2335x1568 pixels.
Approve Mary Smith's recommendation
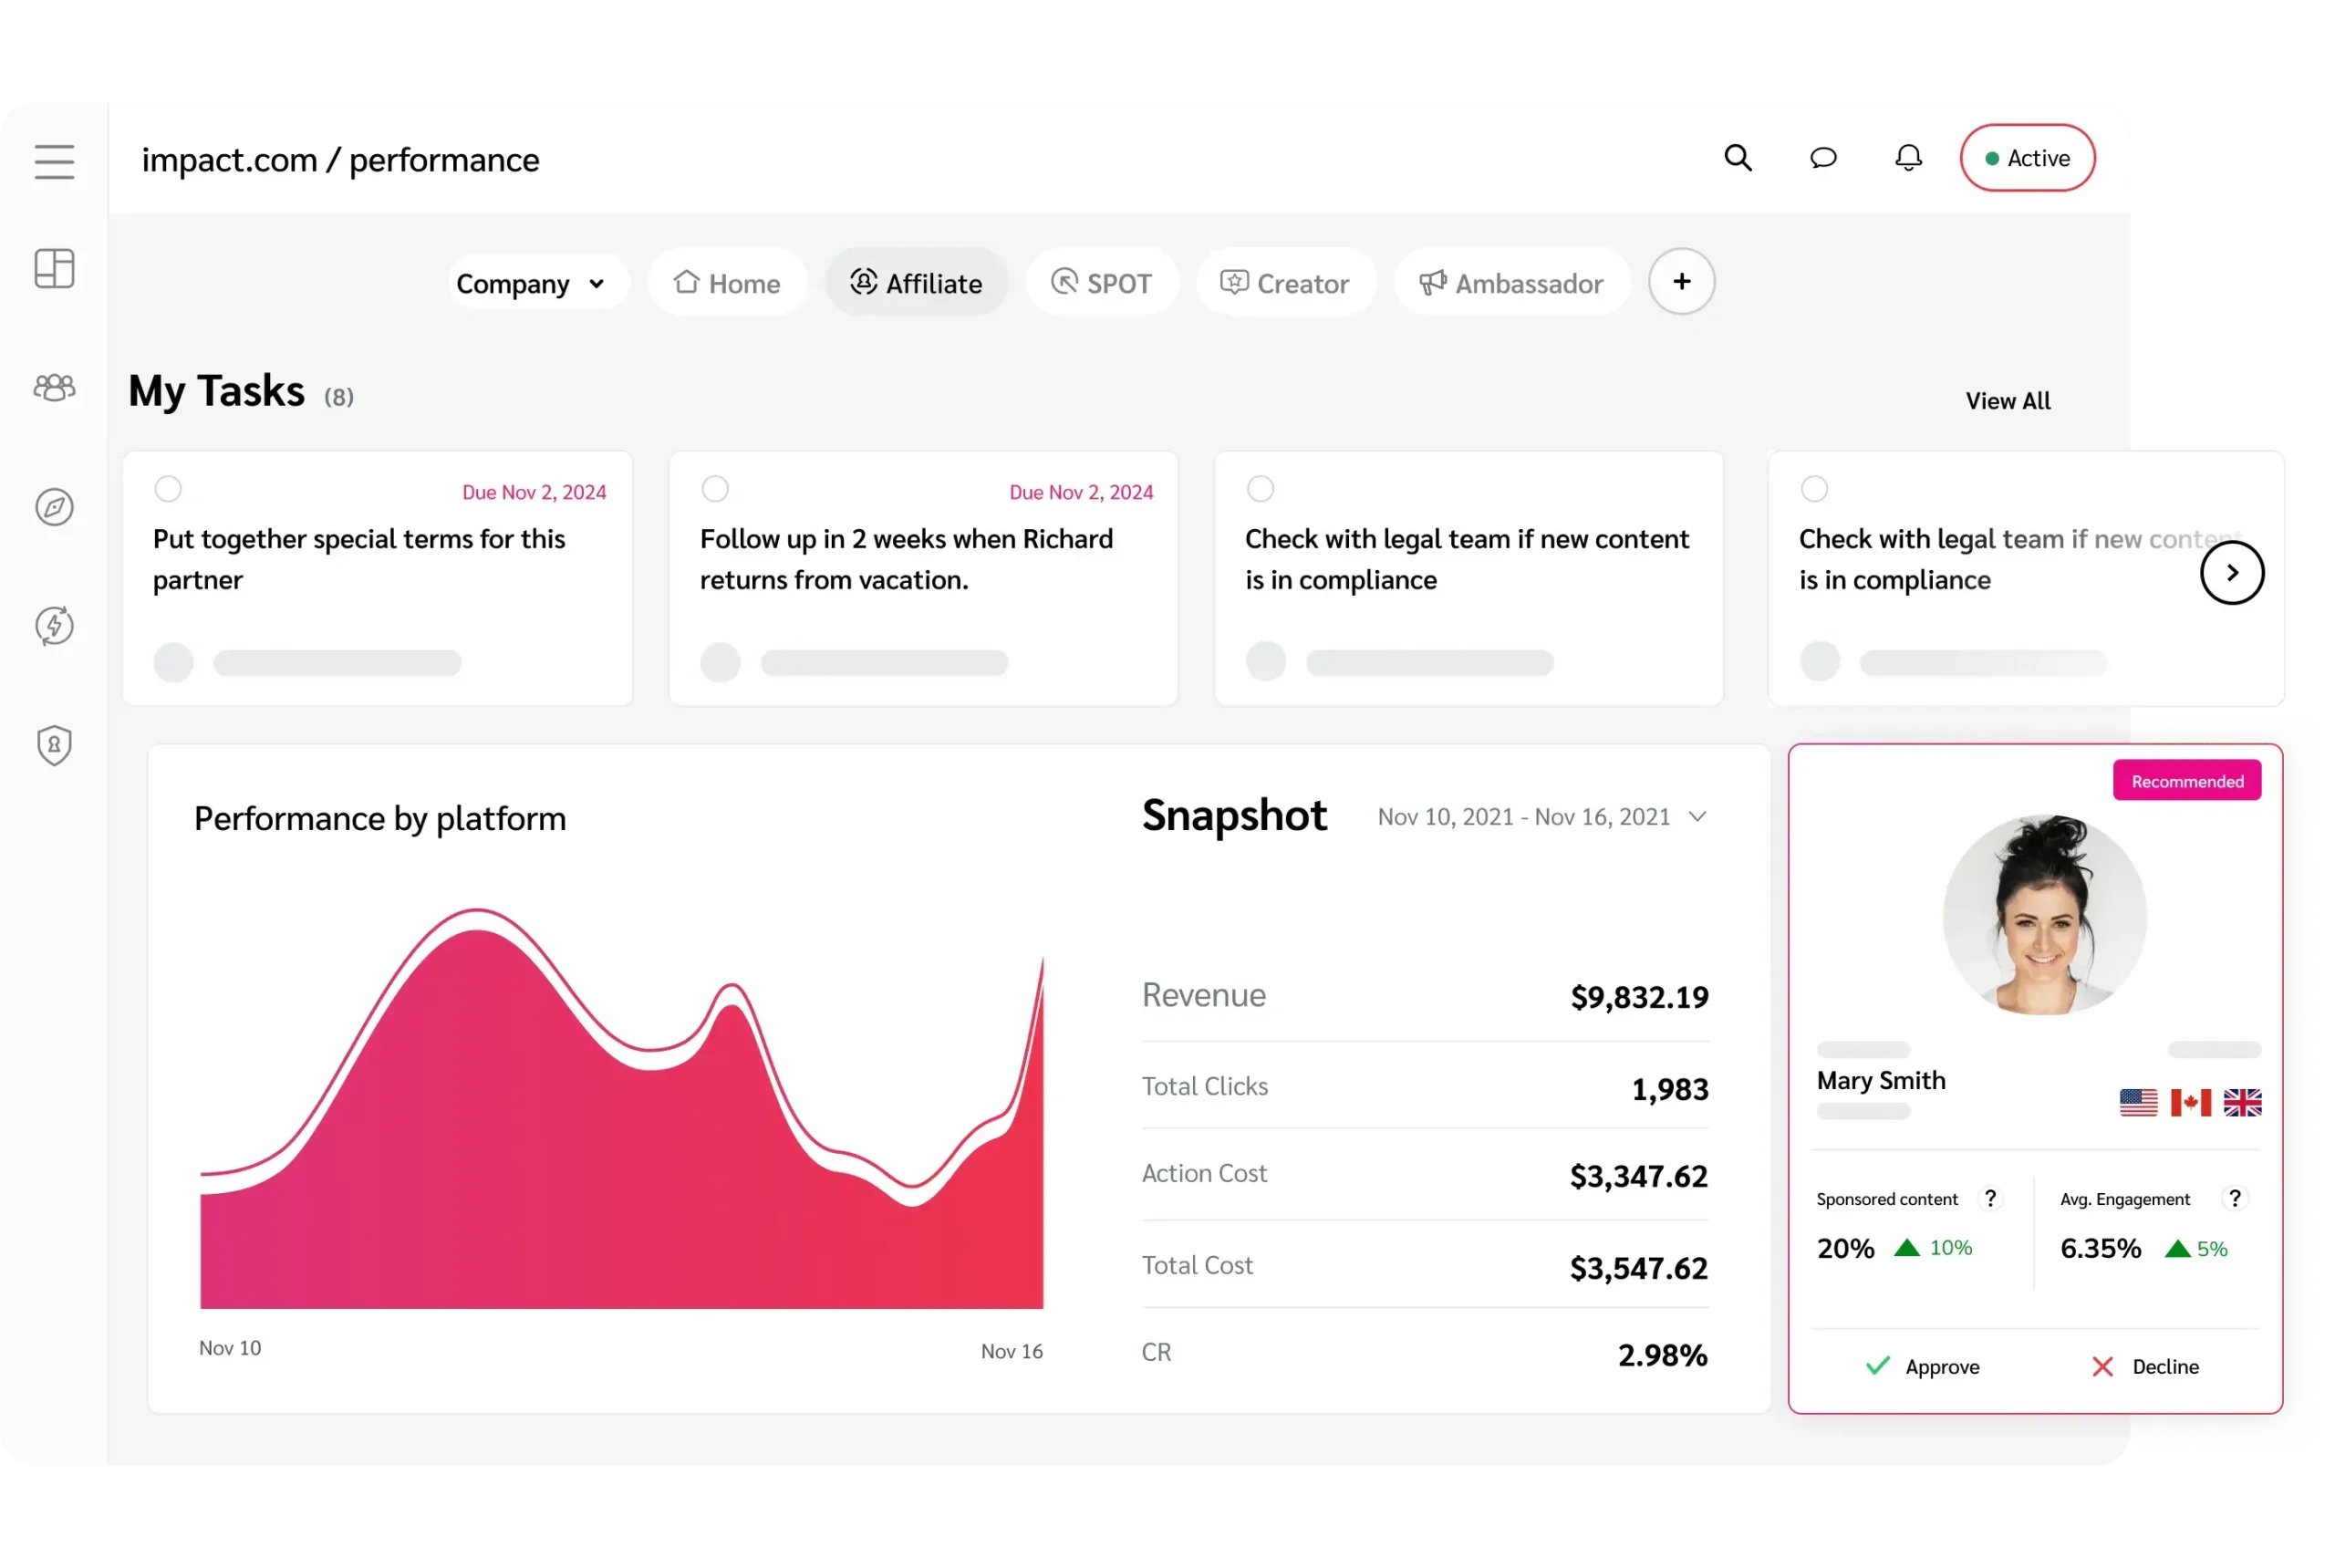[x=1922, y=1366]
